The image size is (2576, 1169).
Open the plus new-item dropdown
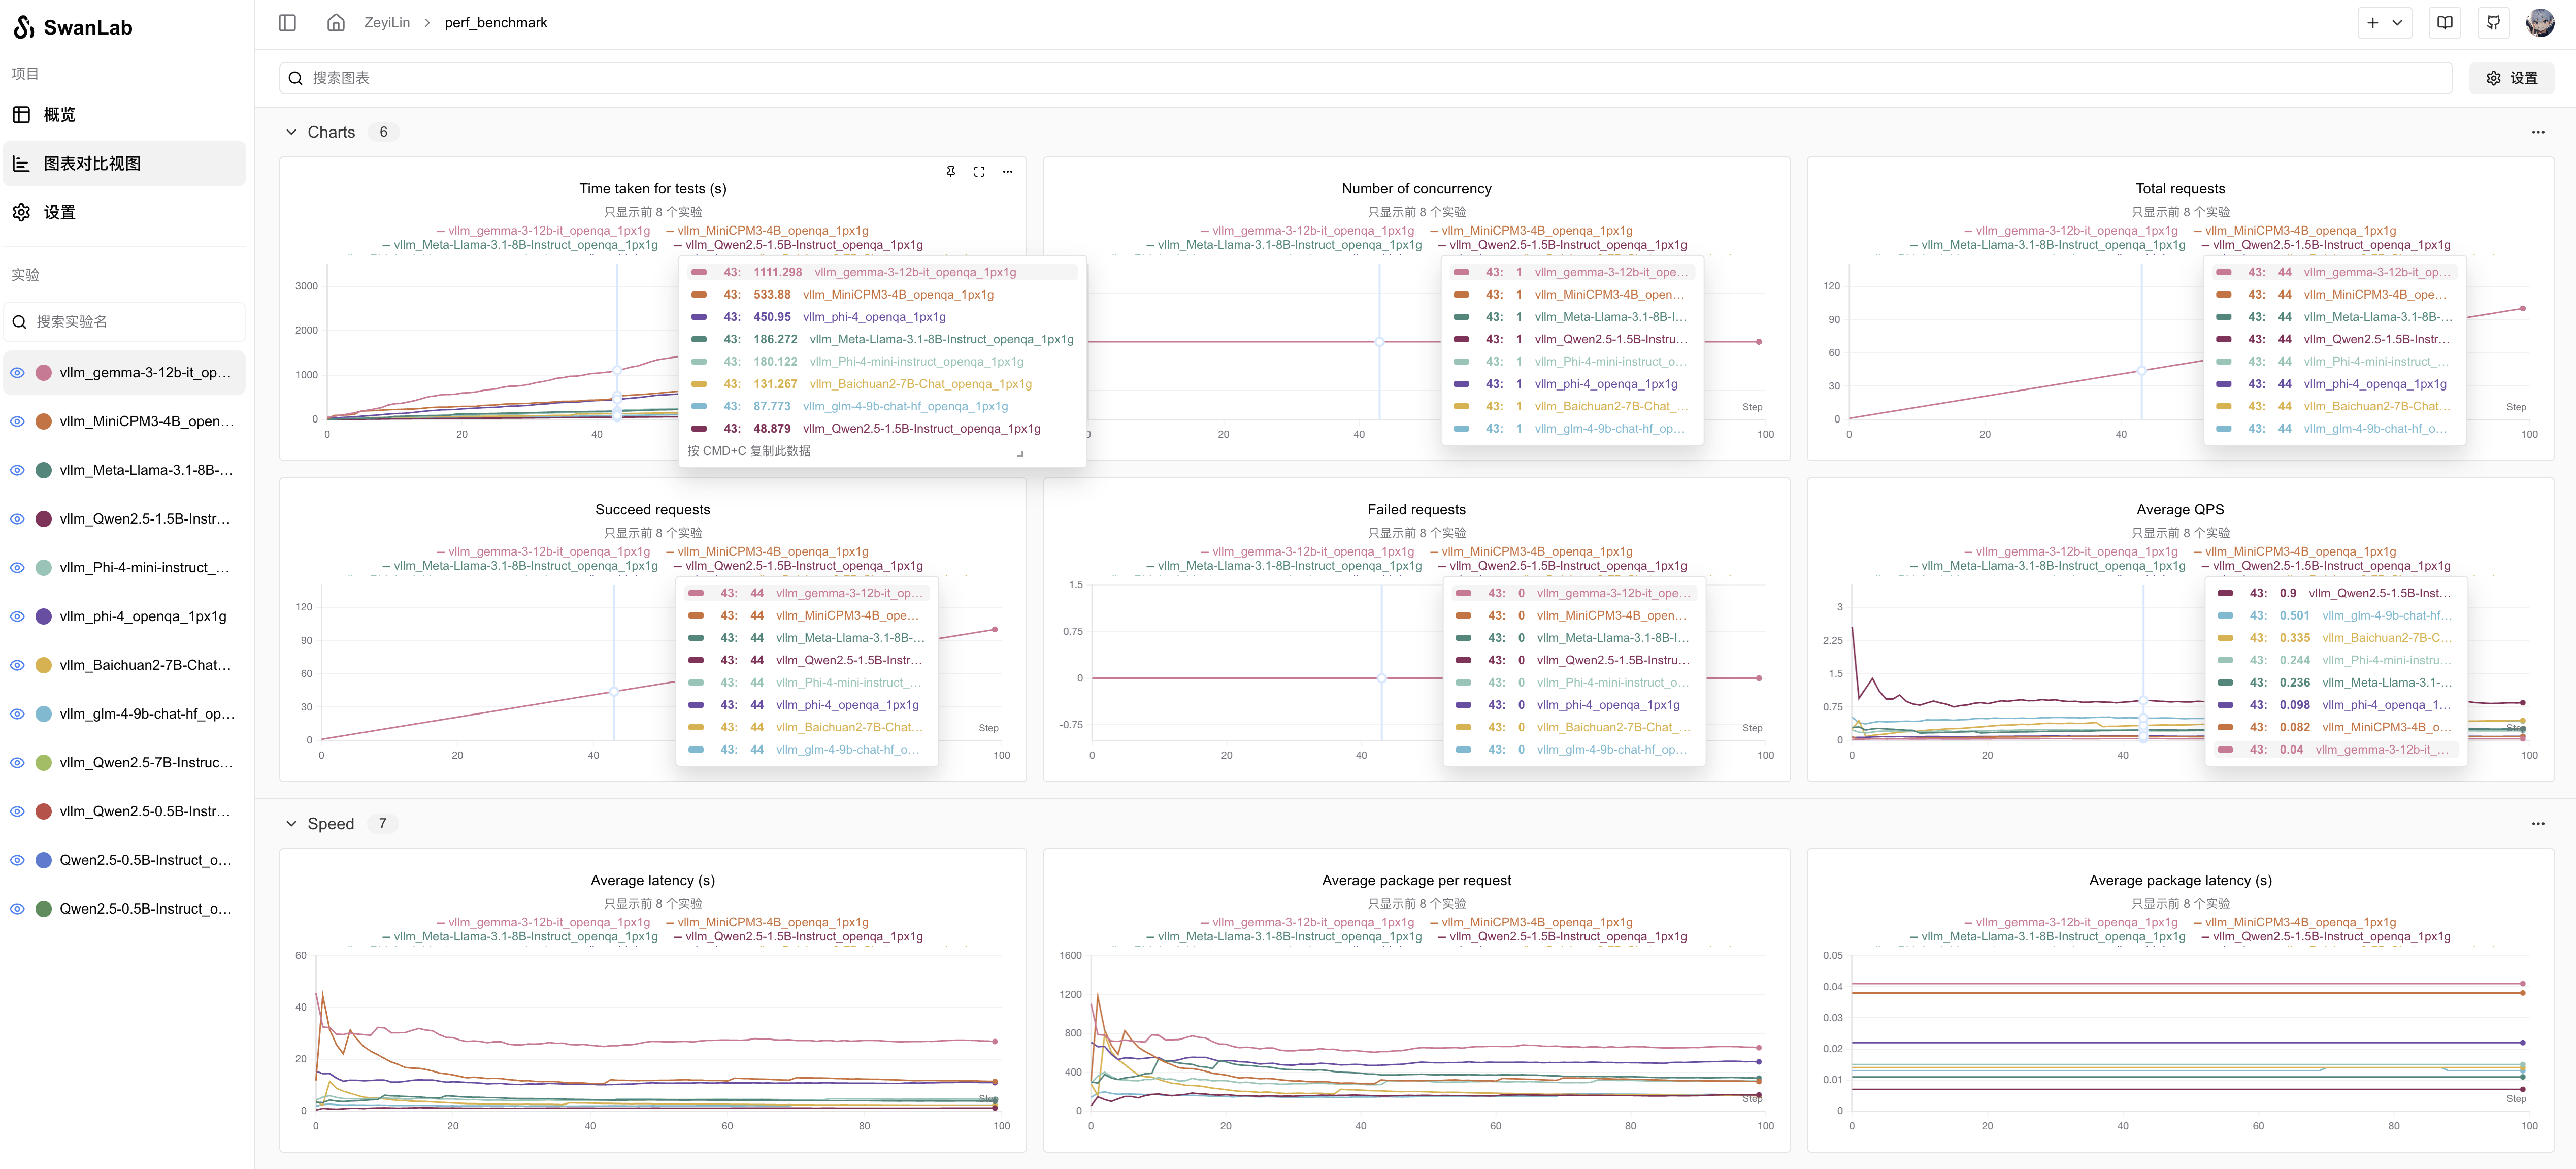coord(2384,22)
